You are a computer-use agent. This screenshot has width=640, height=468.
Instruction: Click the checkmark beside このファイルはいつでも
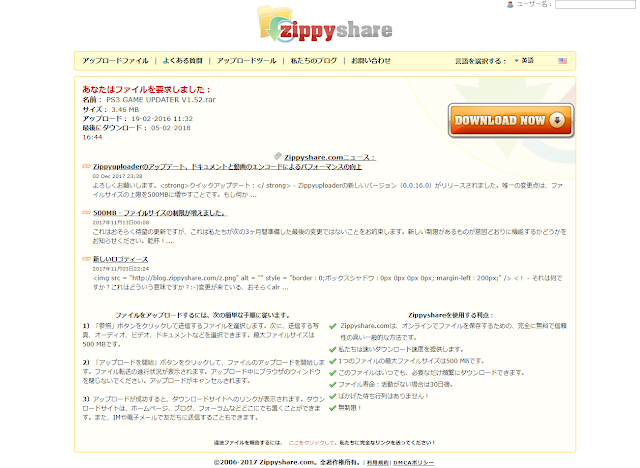pyautogui.click(x=333, y=373)
